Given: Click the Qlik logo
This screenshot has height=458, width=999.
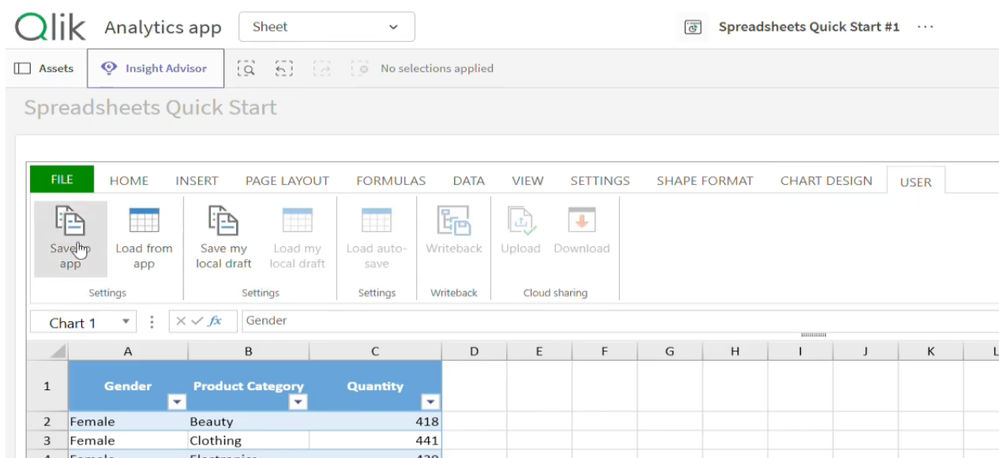Looking at the screenshot, I should (50, 27).
